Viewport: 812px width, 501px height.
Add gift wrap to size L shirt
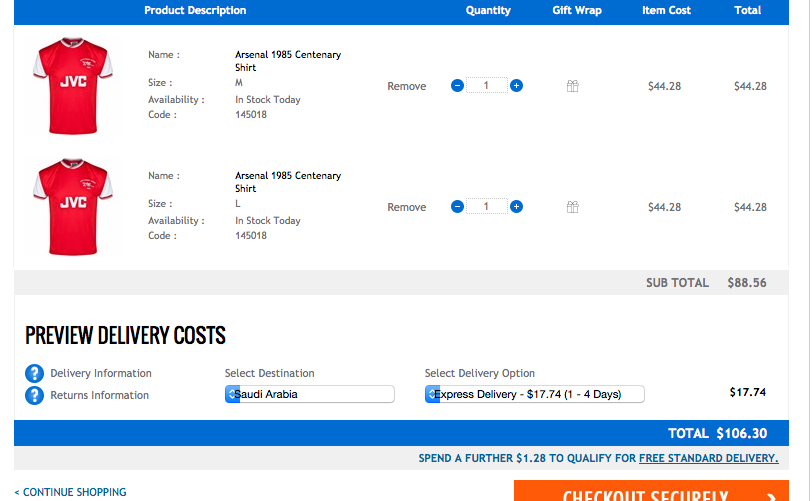[x=573, y=207]
